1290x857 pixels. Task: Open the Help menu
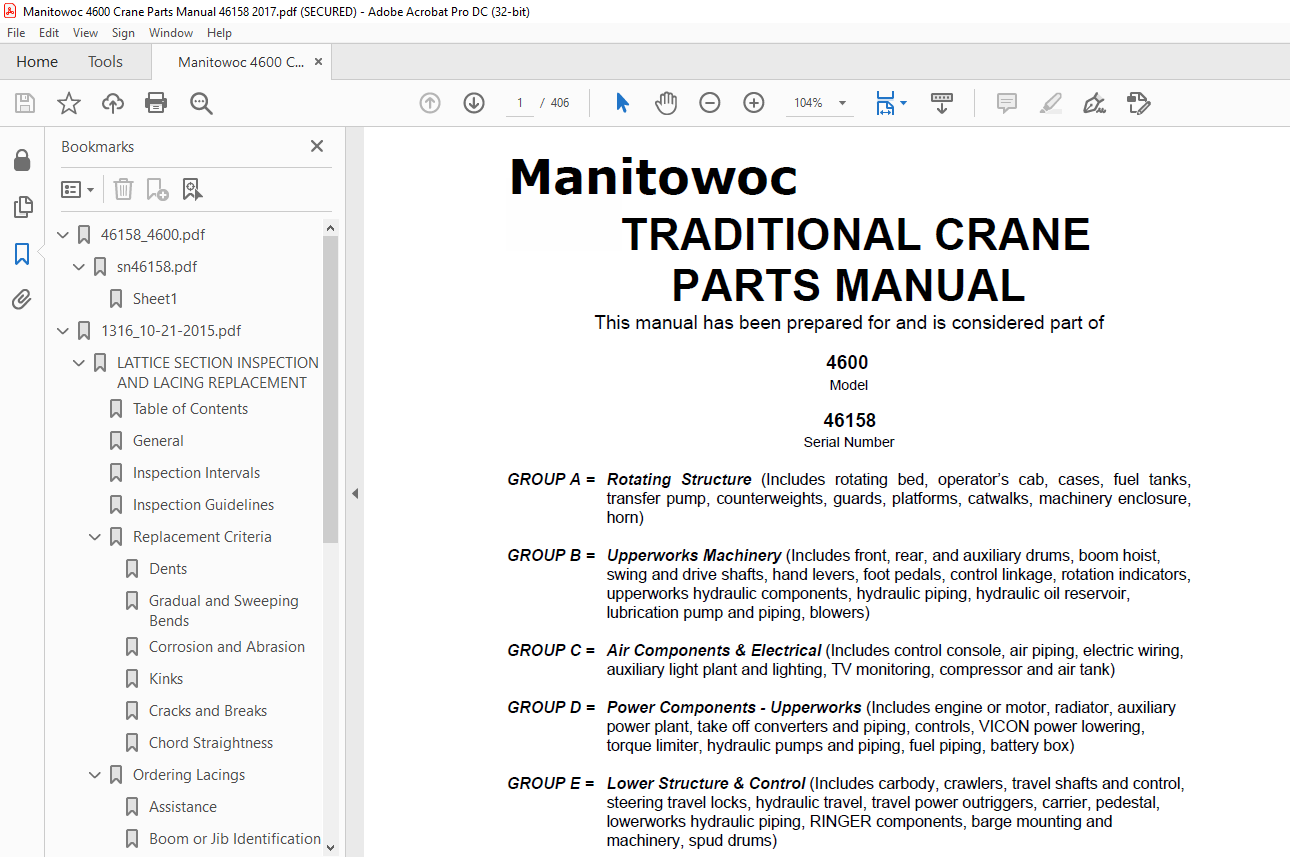point(219,33)
